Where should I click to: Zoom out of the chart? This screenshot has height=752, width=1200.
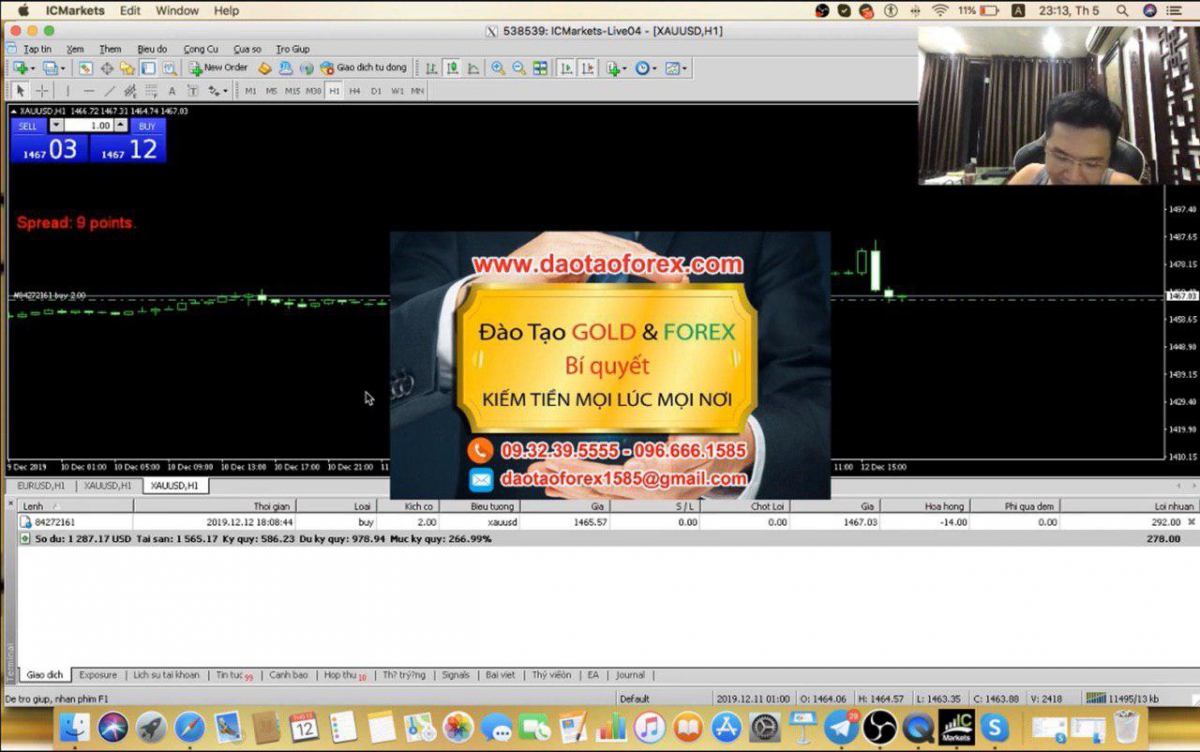tap(519, 68)
